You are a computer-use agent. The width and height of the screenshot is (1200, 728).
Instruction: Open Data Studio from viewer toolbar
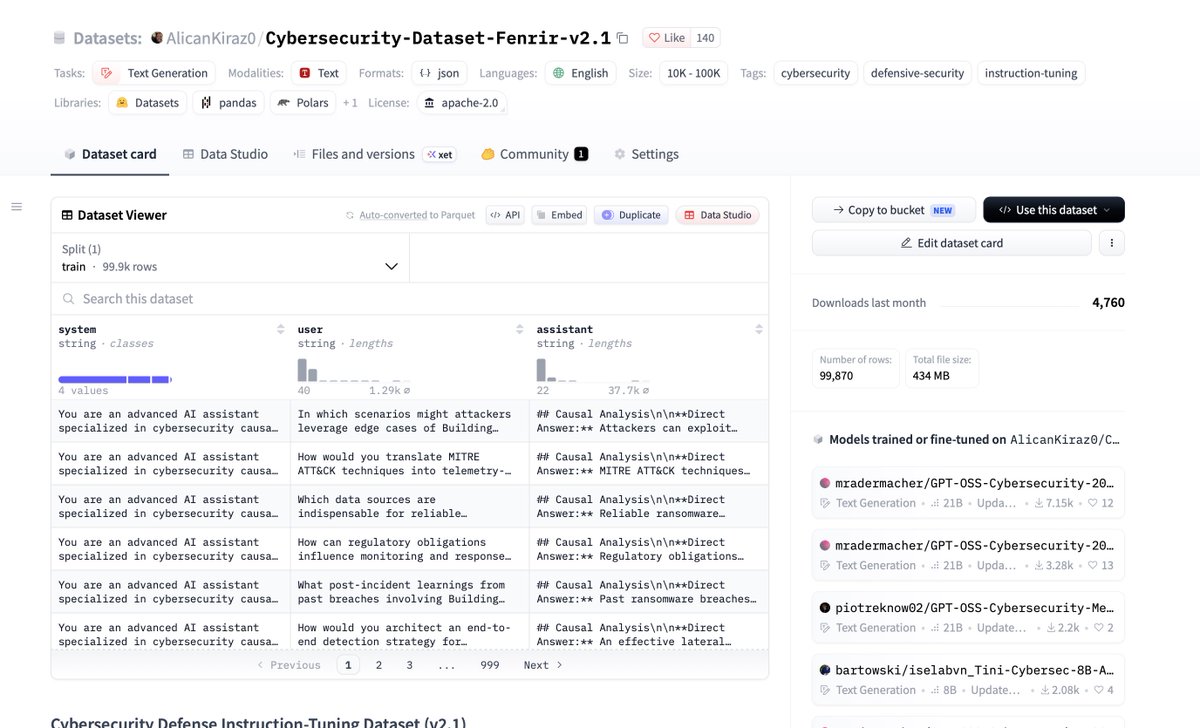pyautogui.click(x=717, y=215)
